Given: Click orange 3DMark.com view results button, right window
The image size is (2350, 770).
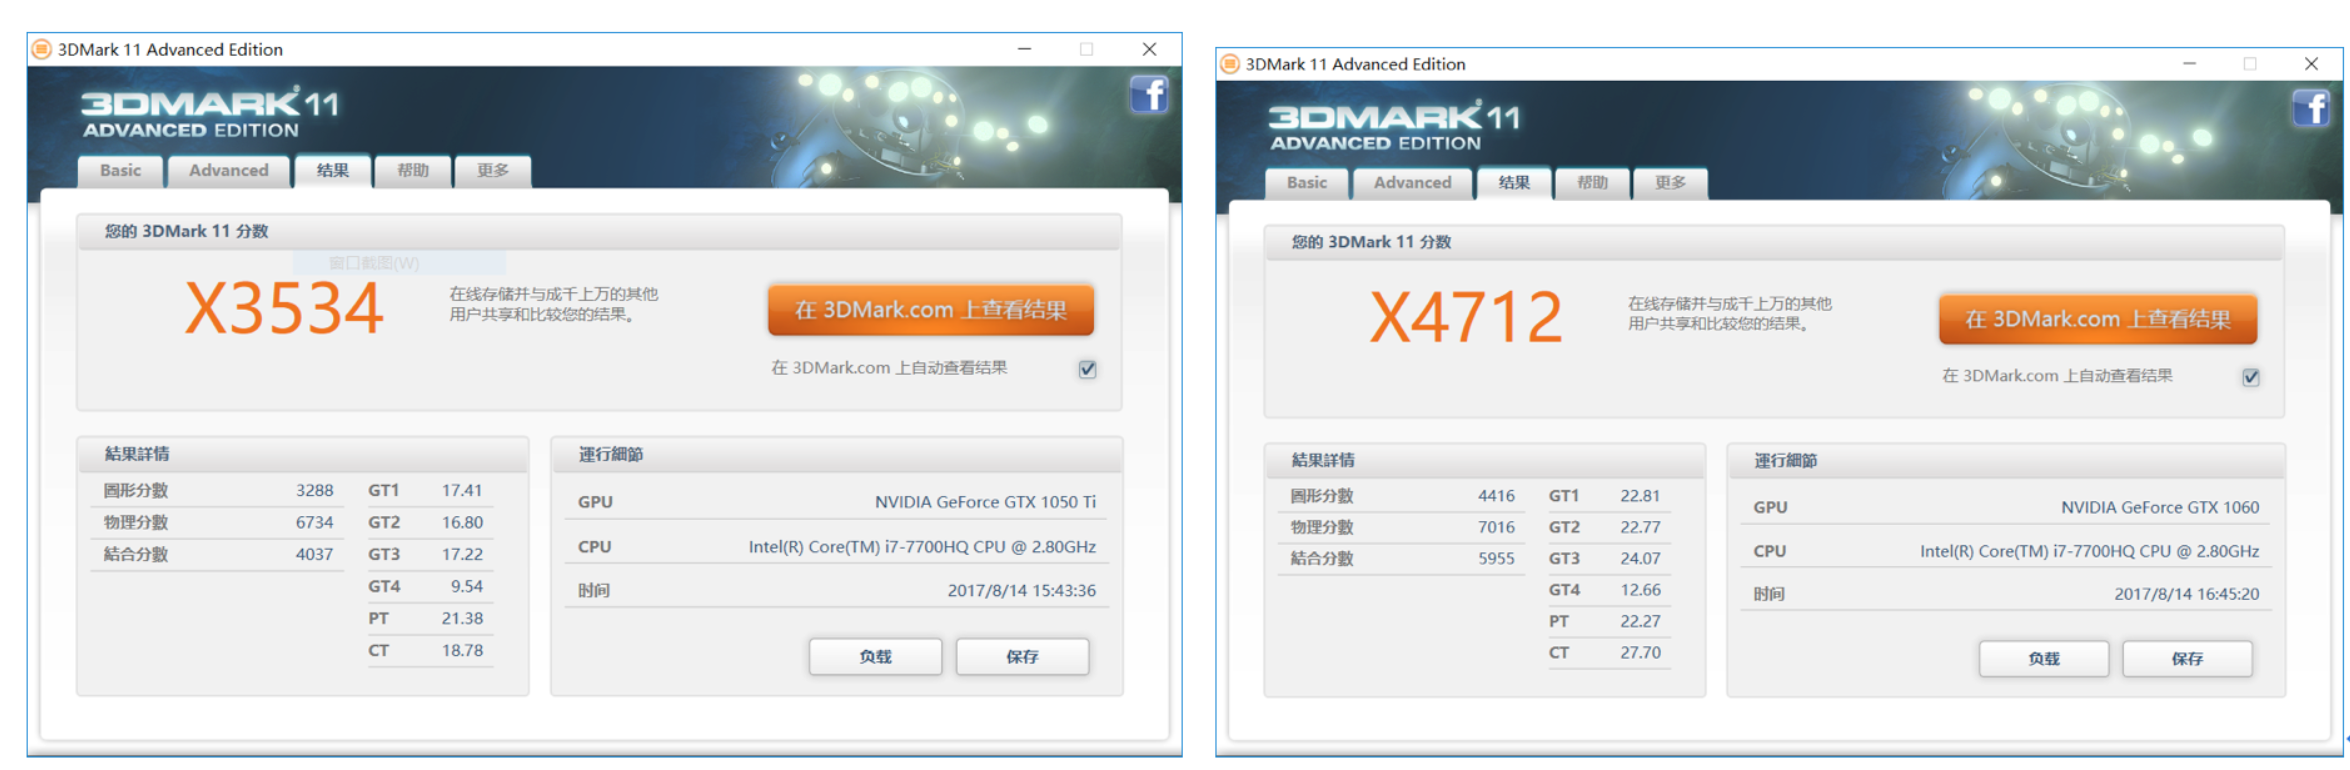Looking at the screenshot, I should pos(2098,319).
